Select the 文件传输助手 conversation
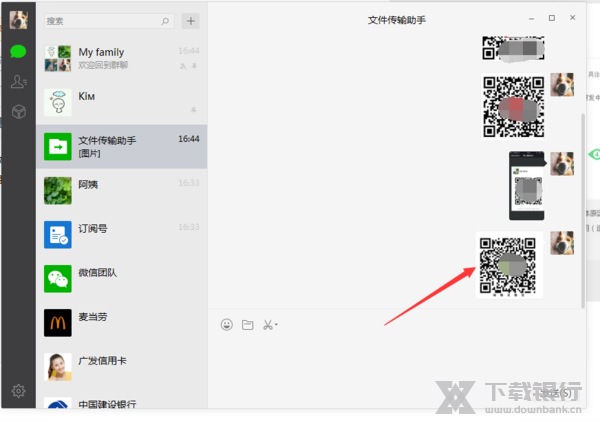This screenshot has width=600, height=422. coord(122,146)
